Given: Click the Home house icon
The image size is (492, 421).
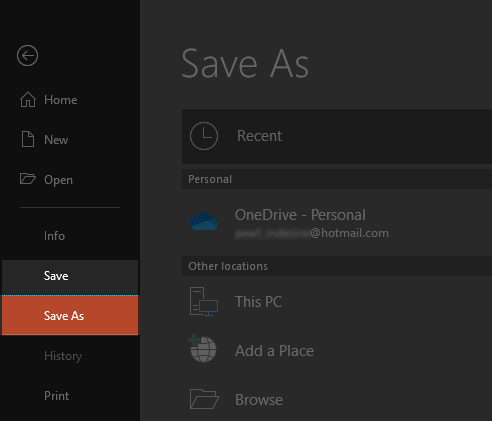Looking at the screenshot, I should point(28,99).
